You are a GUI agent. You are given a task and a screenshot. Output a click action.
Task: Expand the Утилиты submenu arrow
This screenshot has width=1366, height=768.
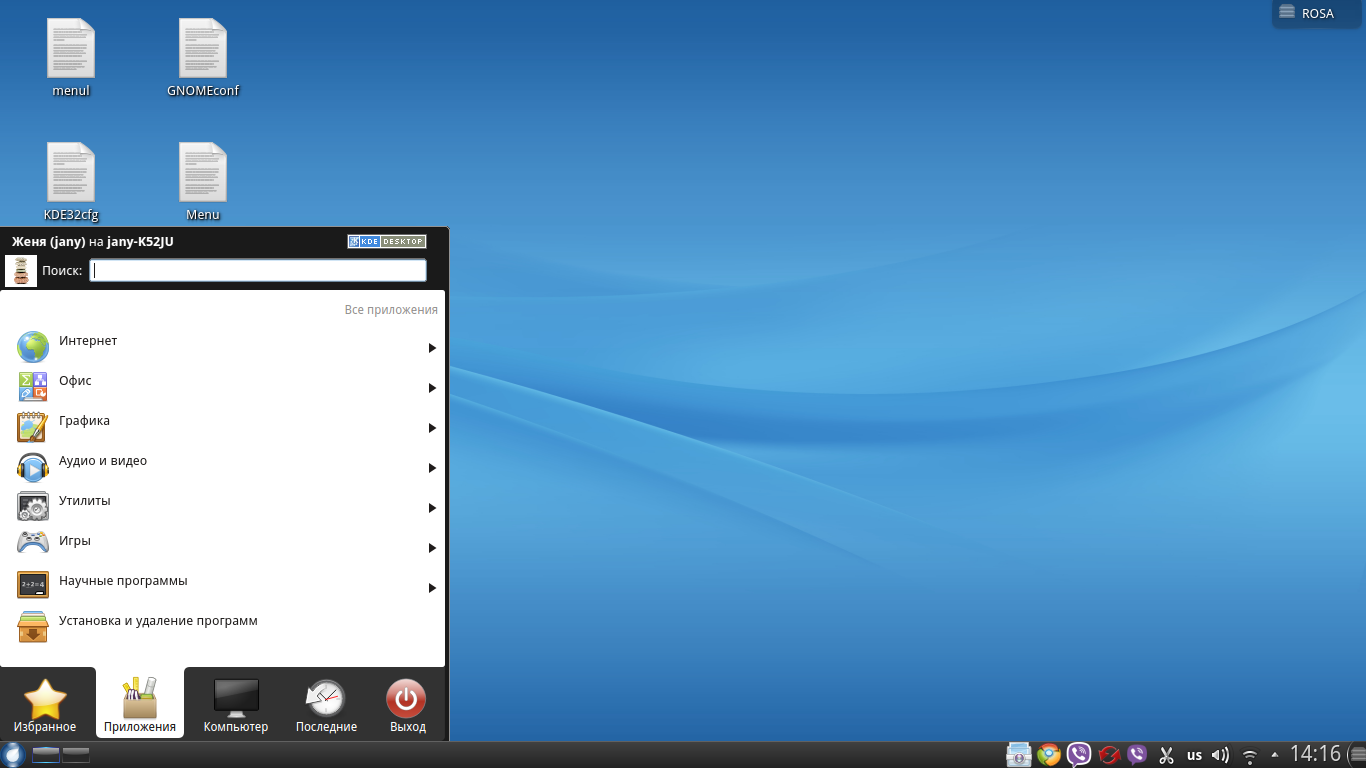click(x=432, y=508)
